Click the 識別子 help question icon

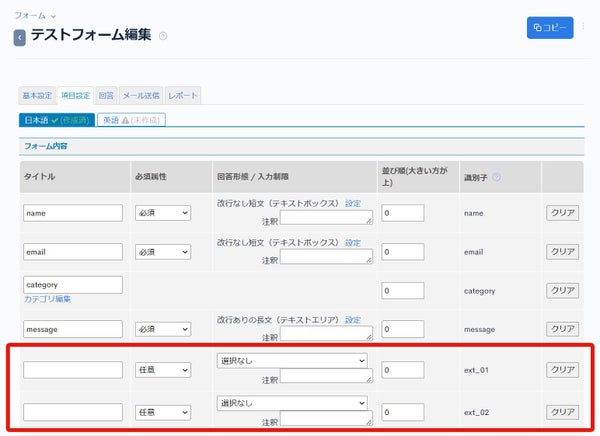[x=496, y=177]
